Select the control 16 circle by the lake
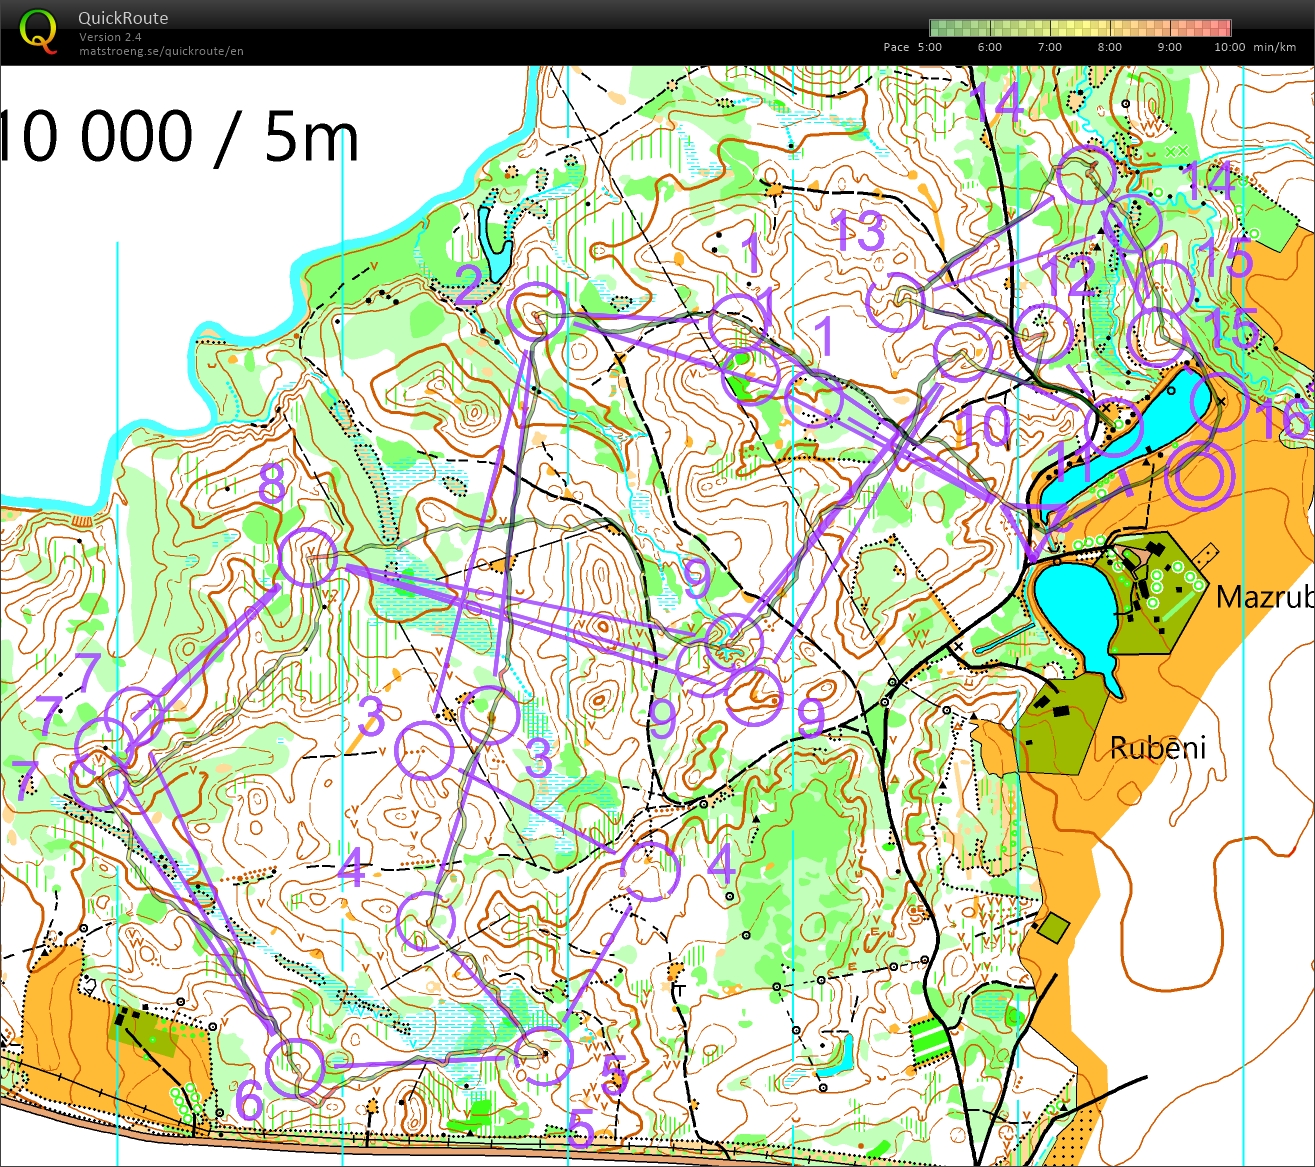Viewport: 1315px width, 1167px height. (1220, 401)
